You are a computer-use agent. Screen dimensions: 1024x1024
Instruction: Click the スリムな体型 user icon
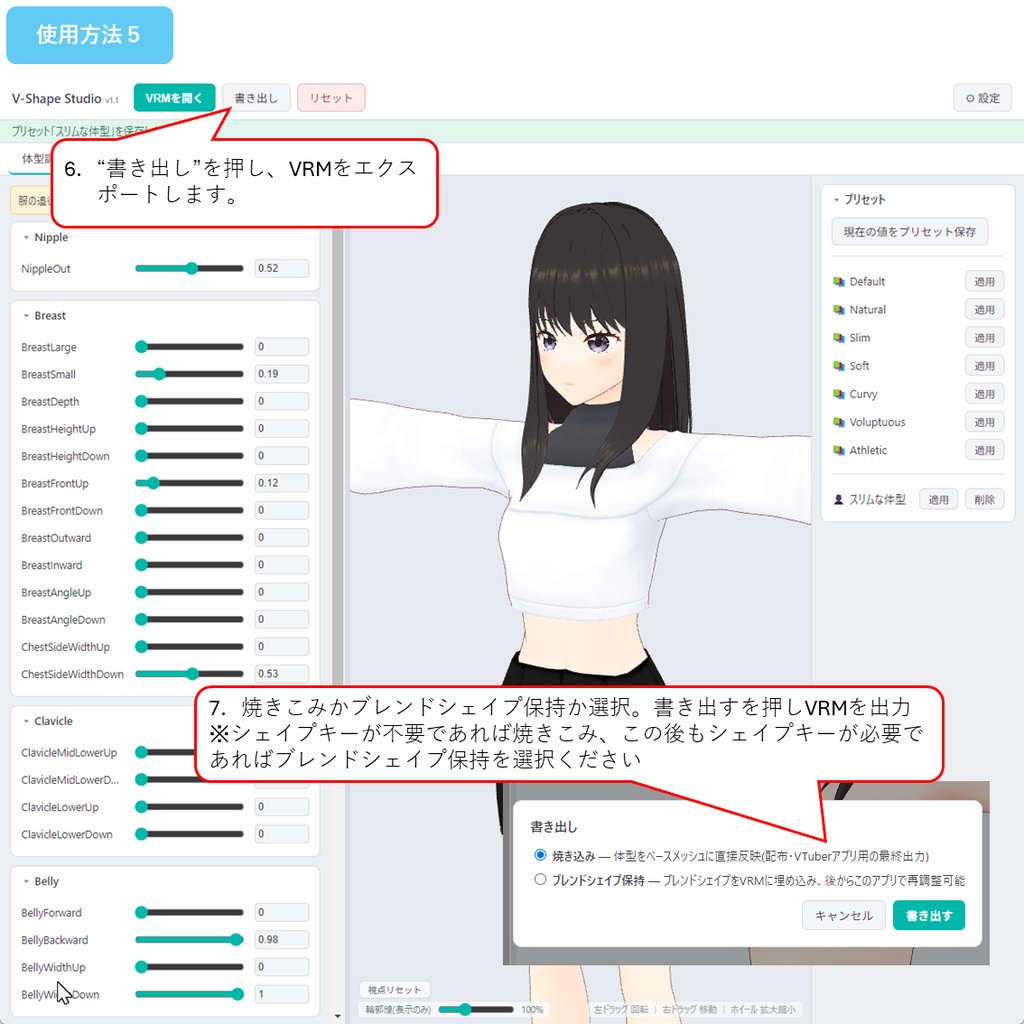point(839,500)
